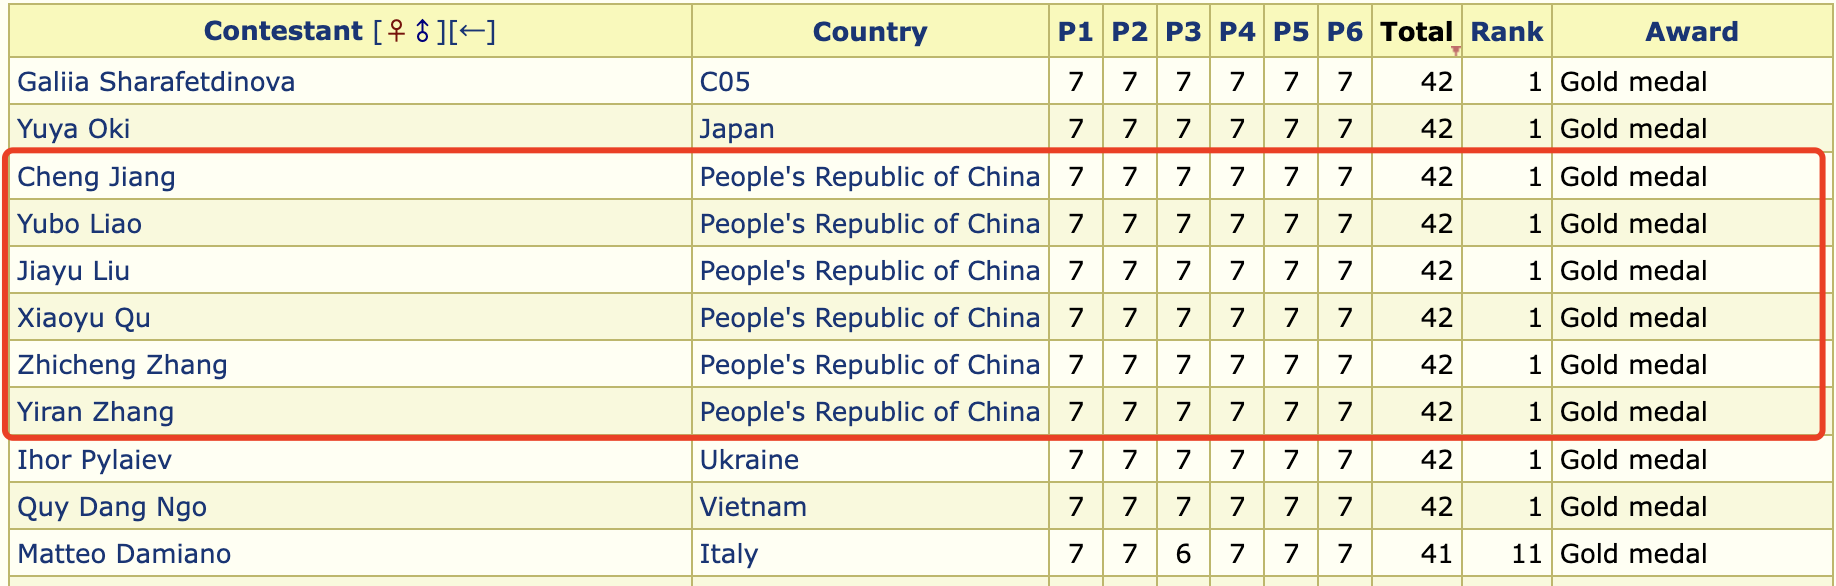Sort by P1 column header
The width and height of the screenshot is (1836, 586).
pos(1075,33)
